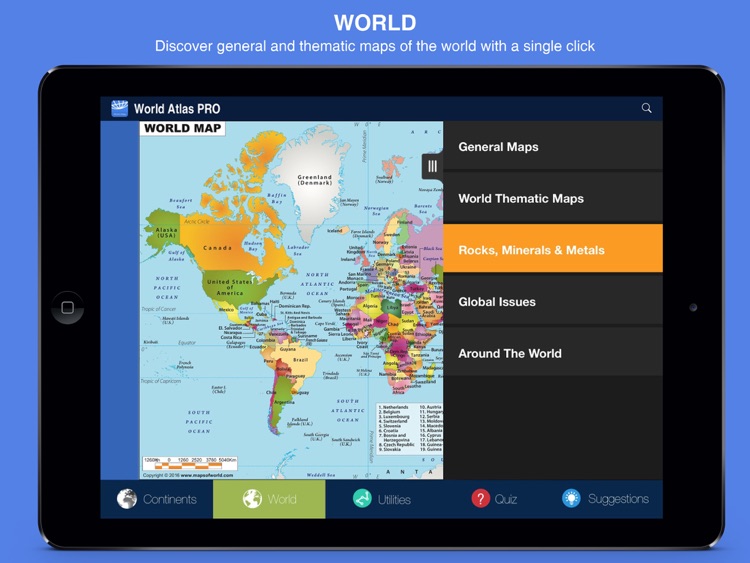Click the SOUTH PACIFIC OCEAN label
The height and width of the screenshot is (563, 750).
199,422
